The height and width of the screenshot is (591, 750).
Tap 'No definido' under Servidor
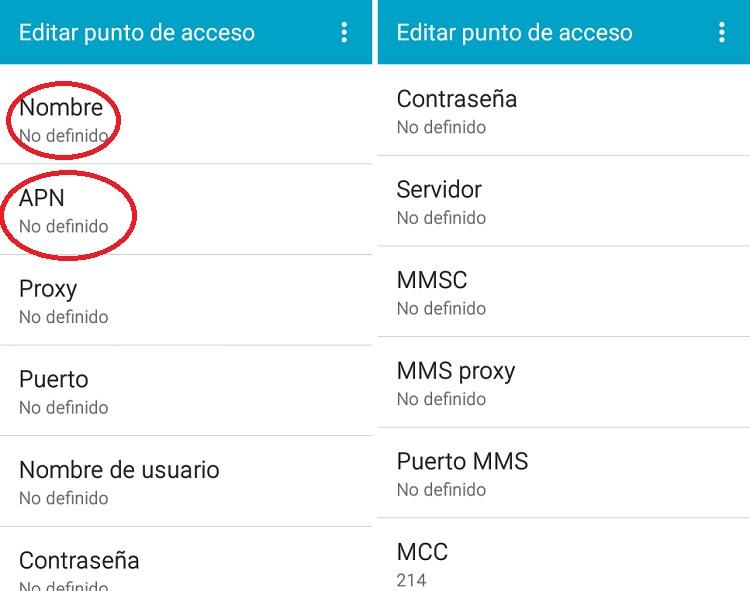[x=441, y=218]
